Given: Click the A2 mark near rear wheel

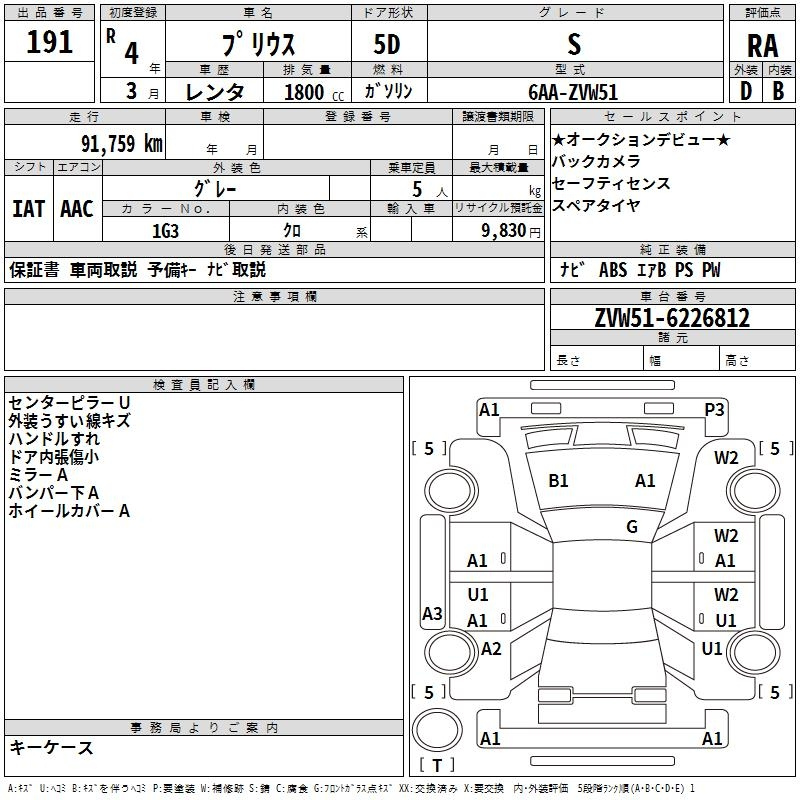Looking at the screenshot, I should [x=491, y=649].
